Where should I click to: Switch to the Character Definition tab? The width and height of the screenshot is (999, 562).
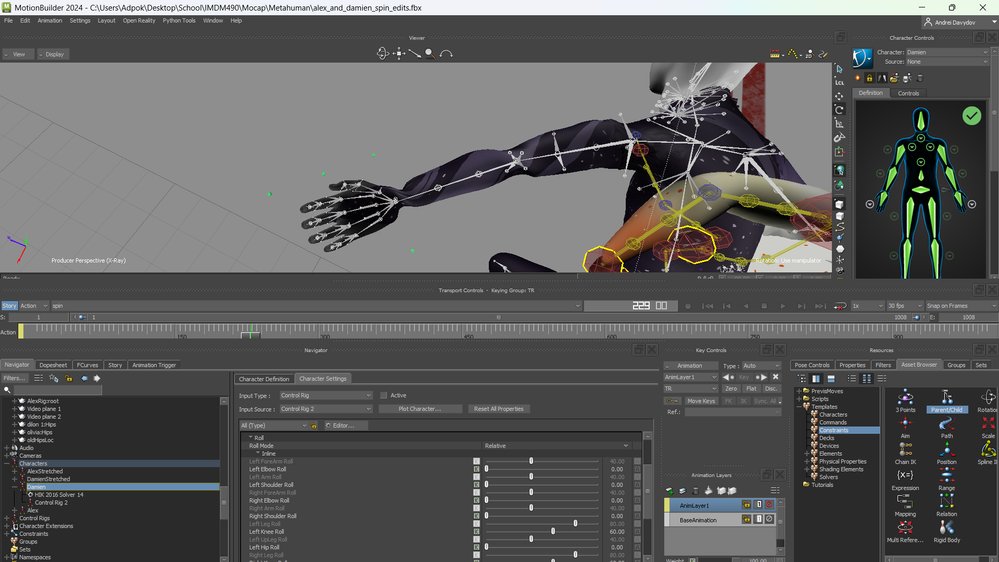point(264,378)
